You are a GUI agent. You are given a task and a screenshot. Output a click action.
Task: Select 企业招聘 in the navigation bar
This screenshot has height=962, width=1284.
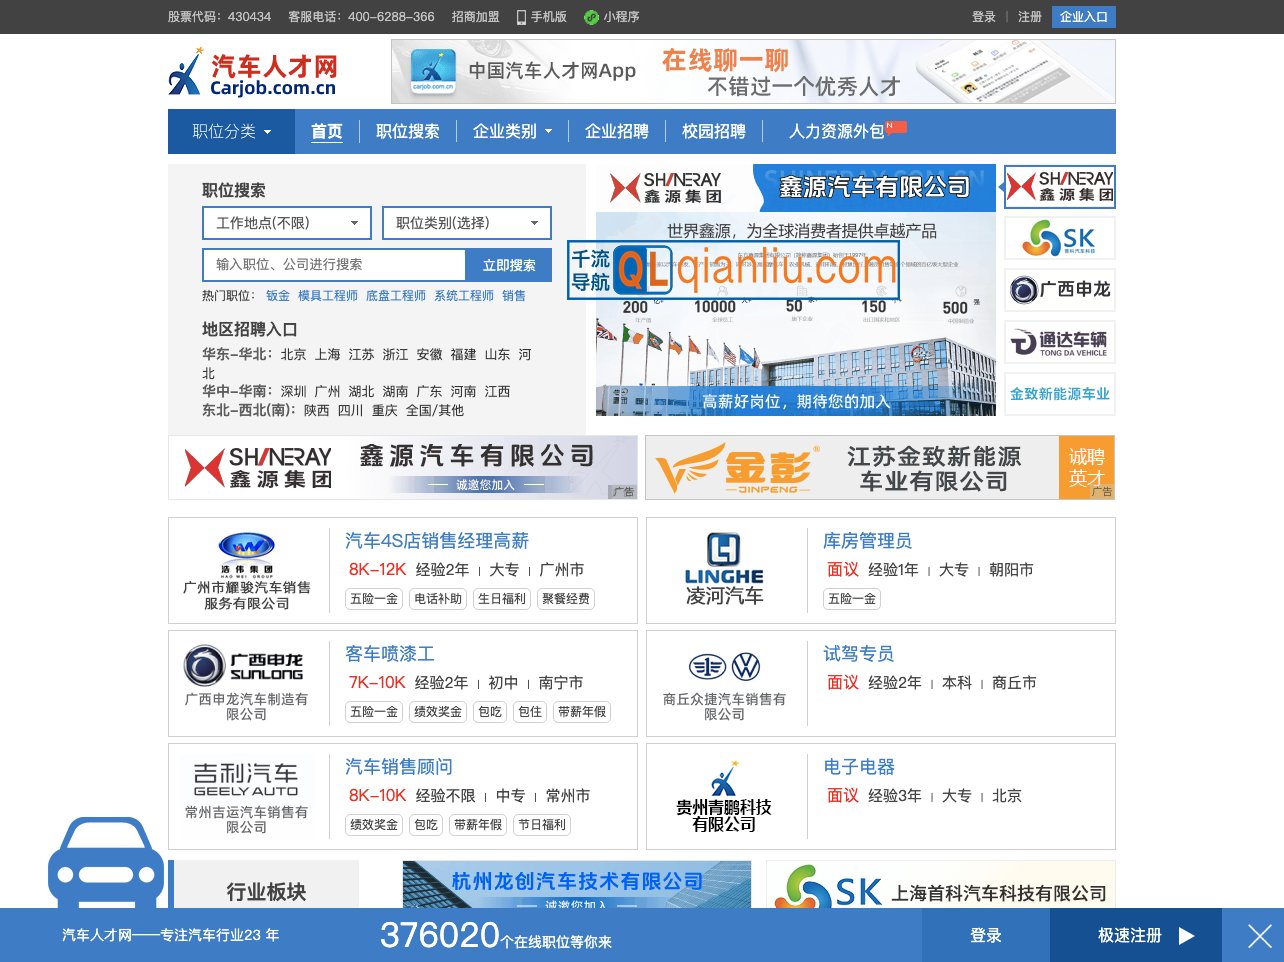tap(616, 131)
